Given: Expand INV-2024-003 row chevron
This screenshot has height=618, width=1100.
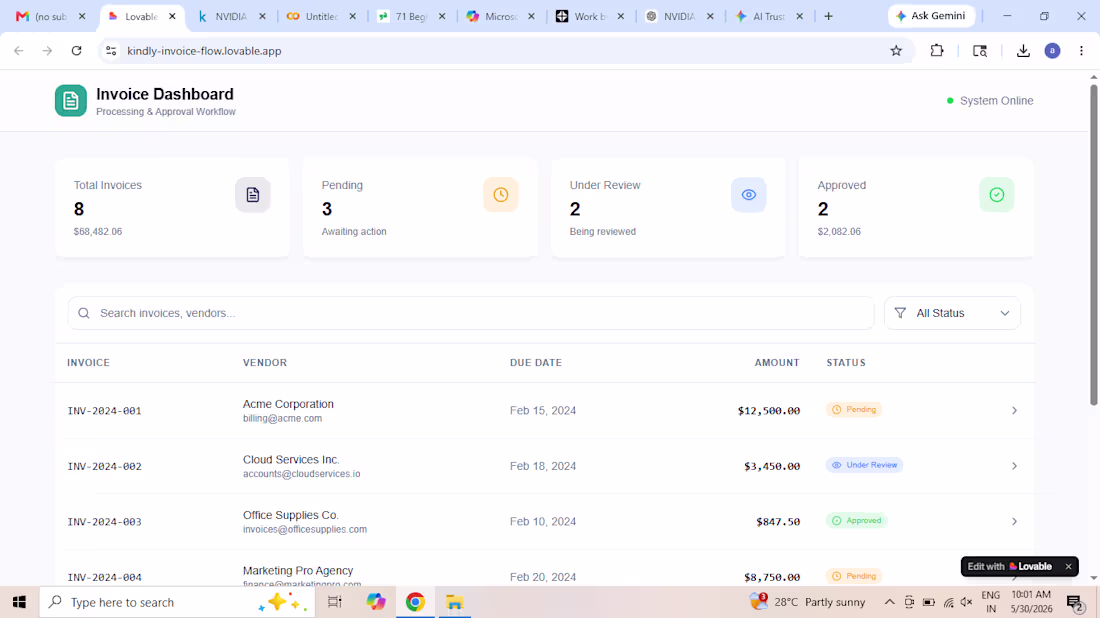Looking at the screenshot, I should point(1014,521).
